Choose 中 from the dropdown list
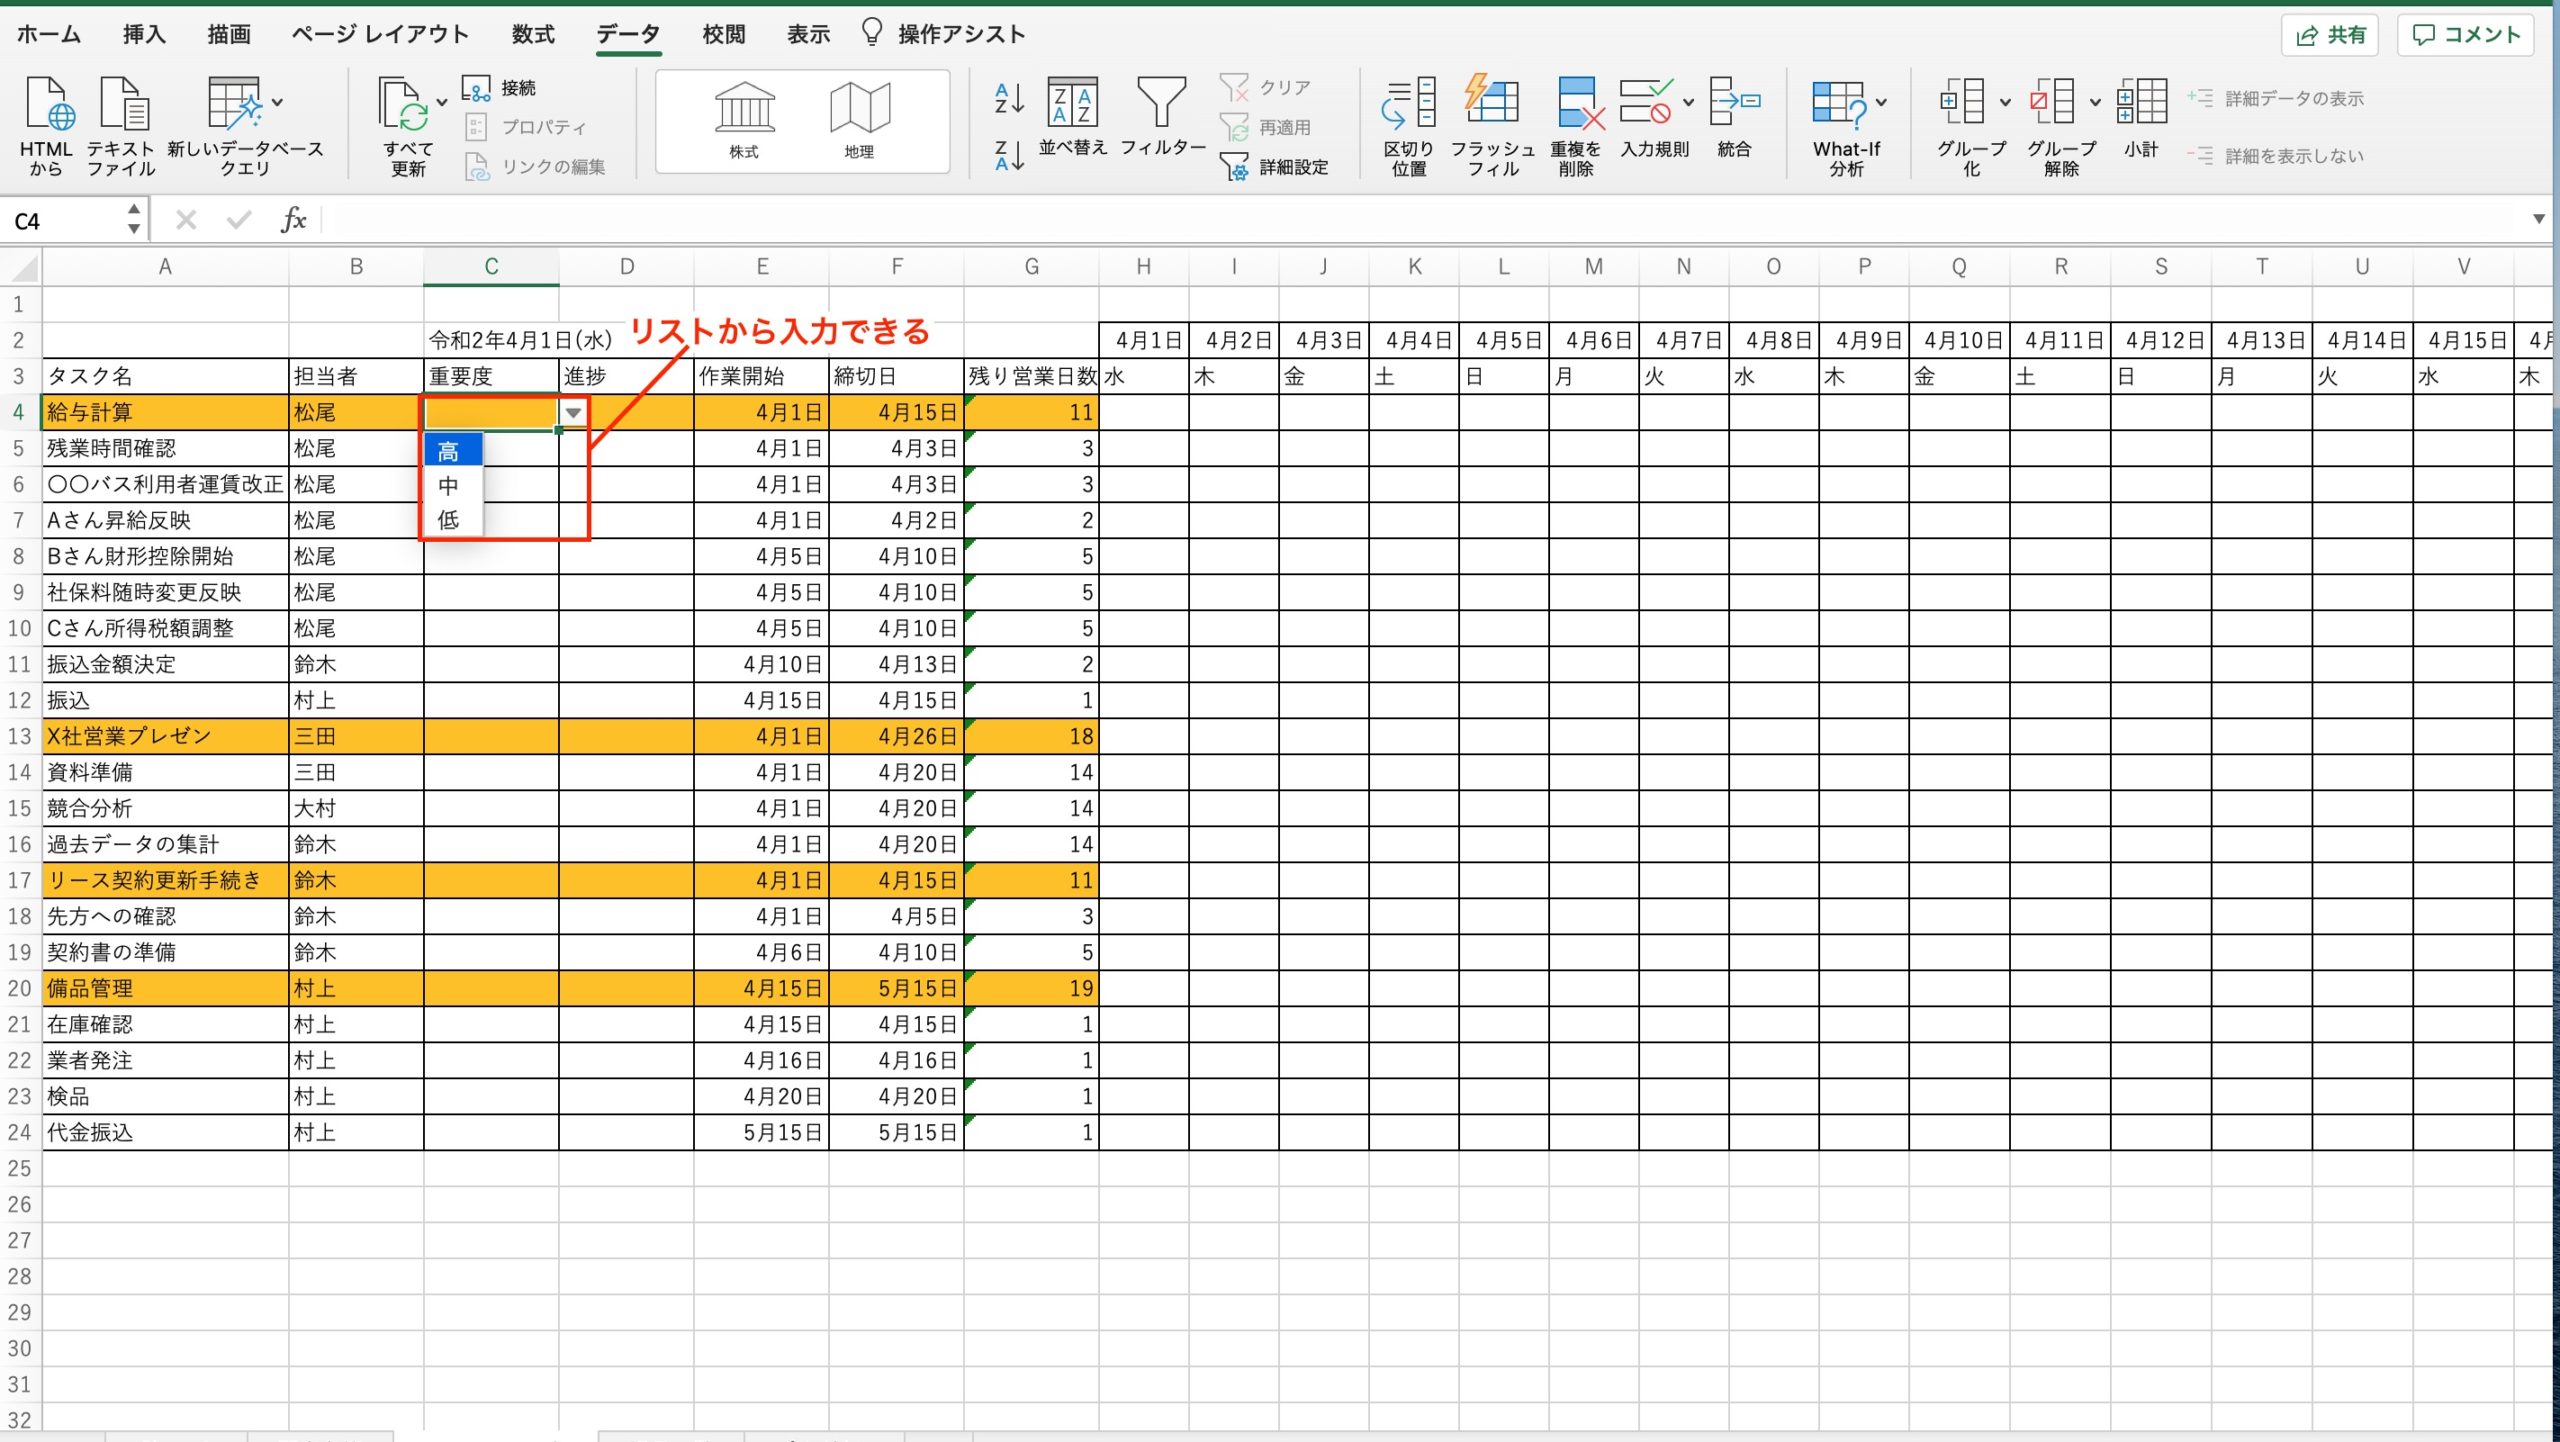Screen dimensions: 2560x1442 click(452, 486)
